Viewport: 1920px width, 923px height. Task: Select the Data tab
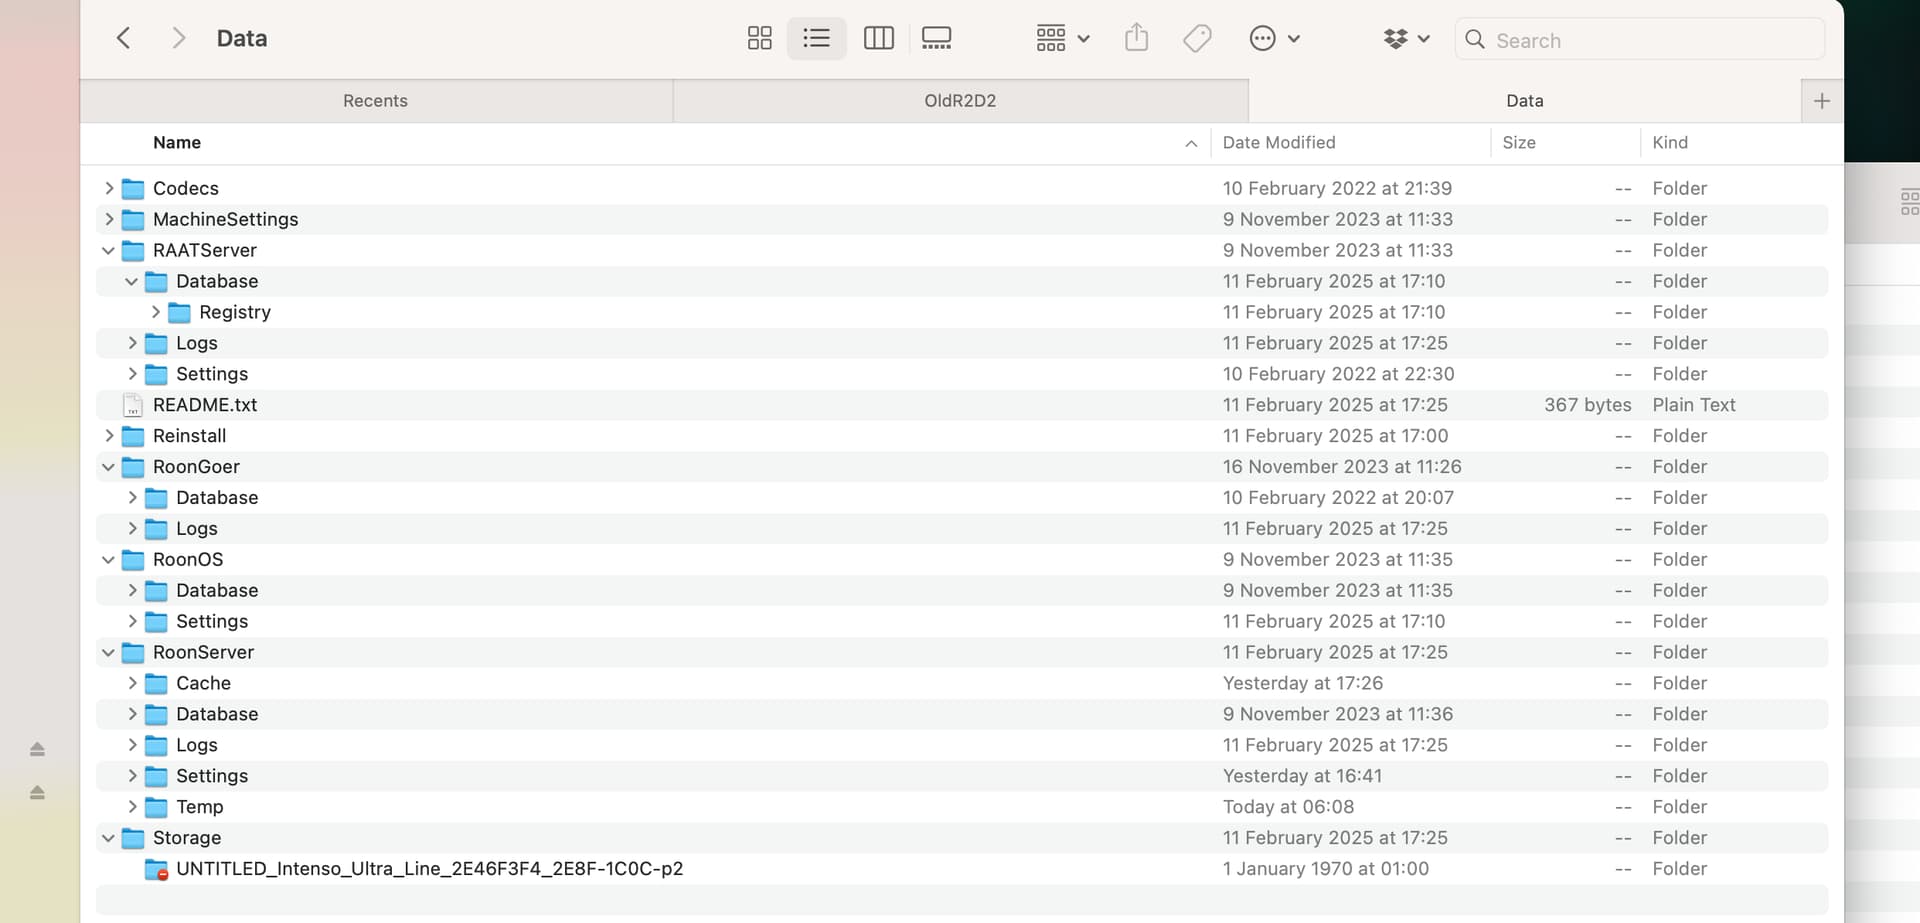tap(1524, 100)
